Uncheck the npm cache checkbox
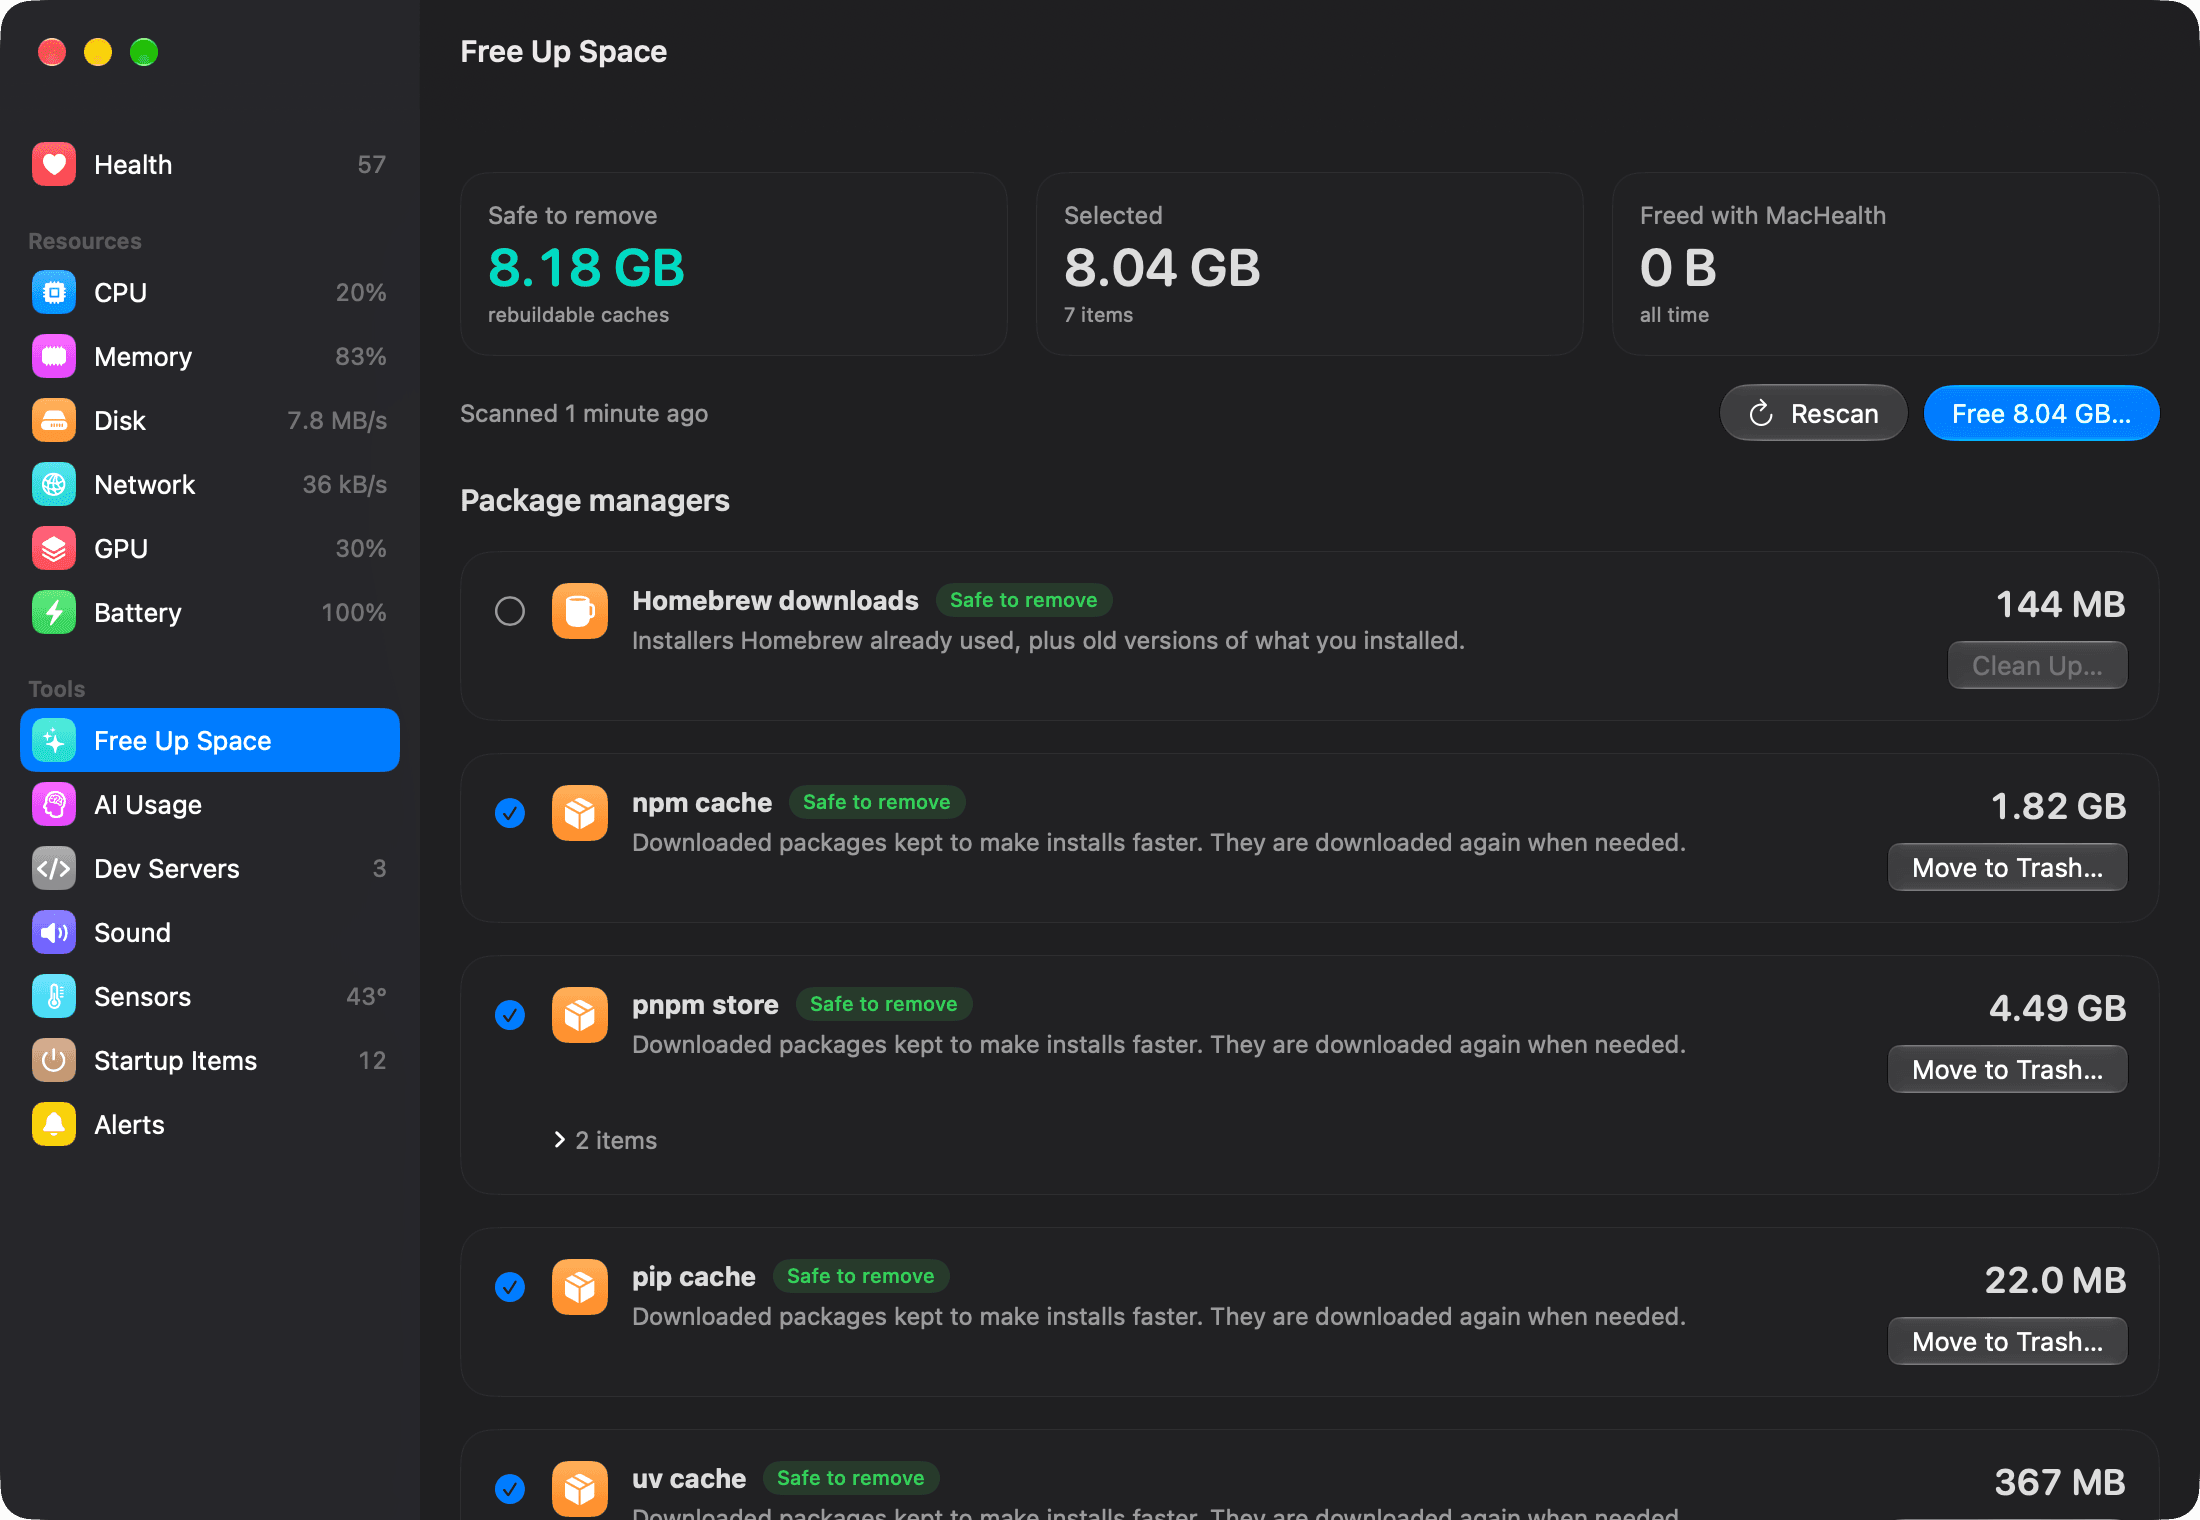This screenshot has height=1520, width=2200. pyautogui.click(x=510, y=813)
